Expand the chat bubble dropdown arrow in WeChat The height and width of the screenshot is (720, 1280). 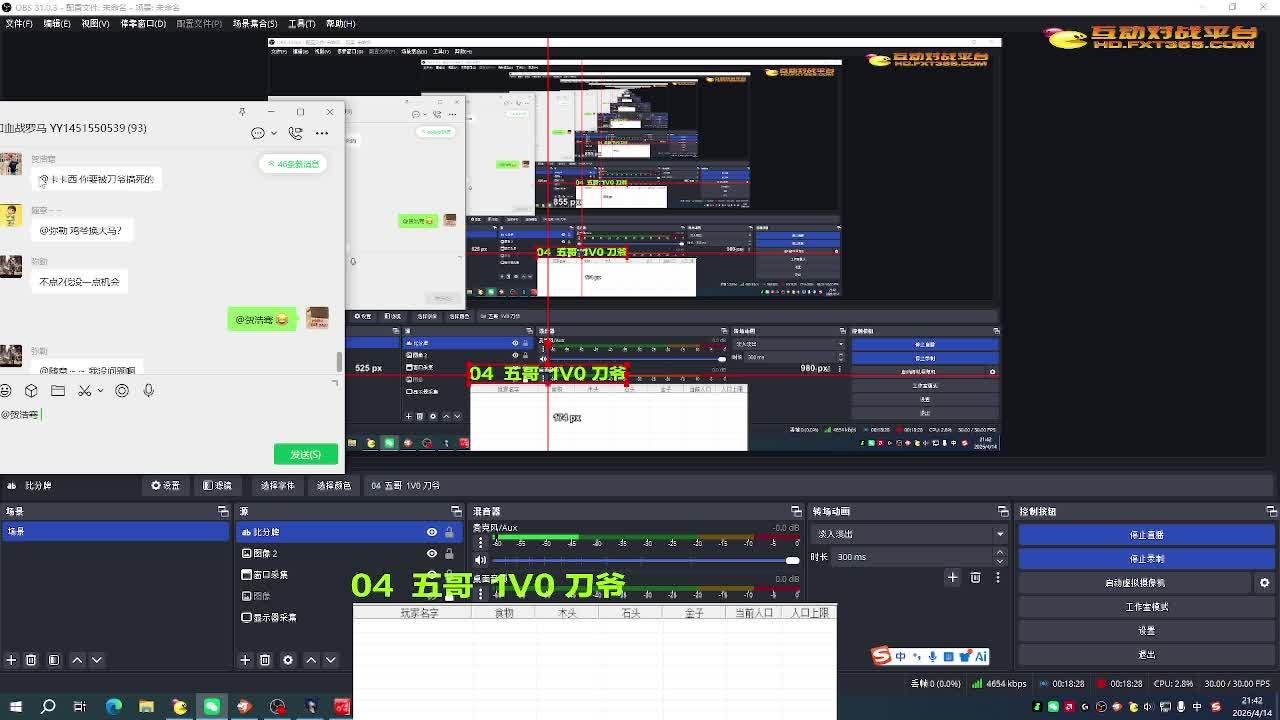tap(273, 134)
